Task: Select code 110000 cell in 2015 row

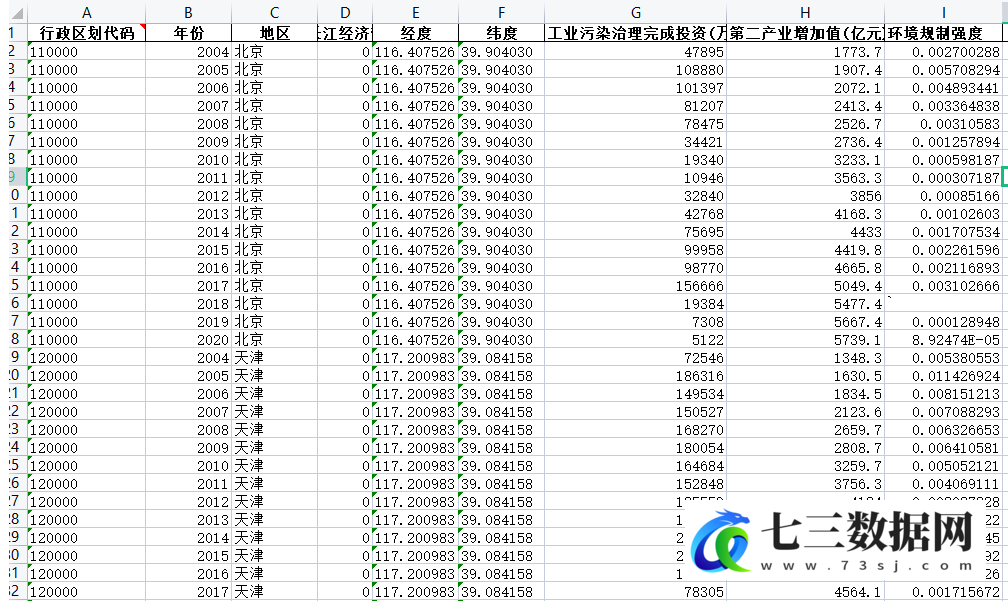Action: (x=87, y=250)
